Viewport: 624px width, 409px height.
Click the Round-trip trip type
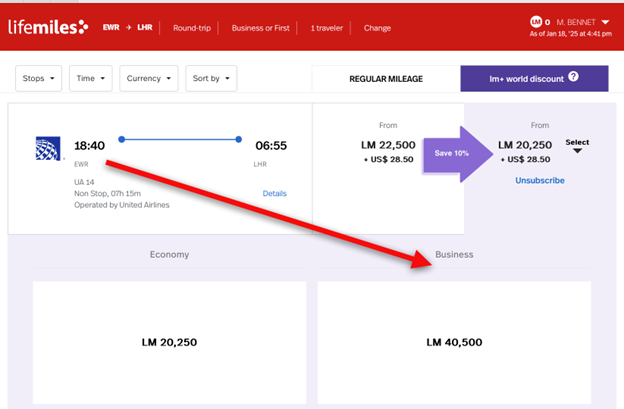pyautogui.click(x=192, y=28)
